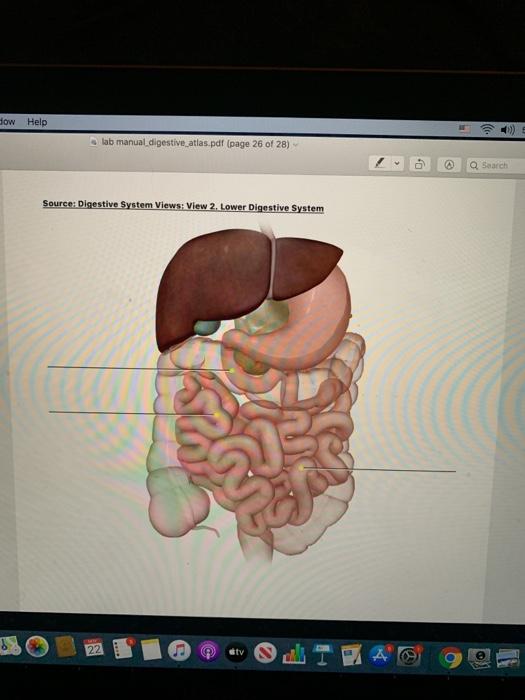Click the volume icon in menu bar
This screenshot has height=700, width=525.
point(508,130)
